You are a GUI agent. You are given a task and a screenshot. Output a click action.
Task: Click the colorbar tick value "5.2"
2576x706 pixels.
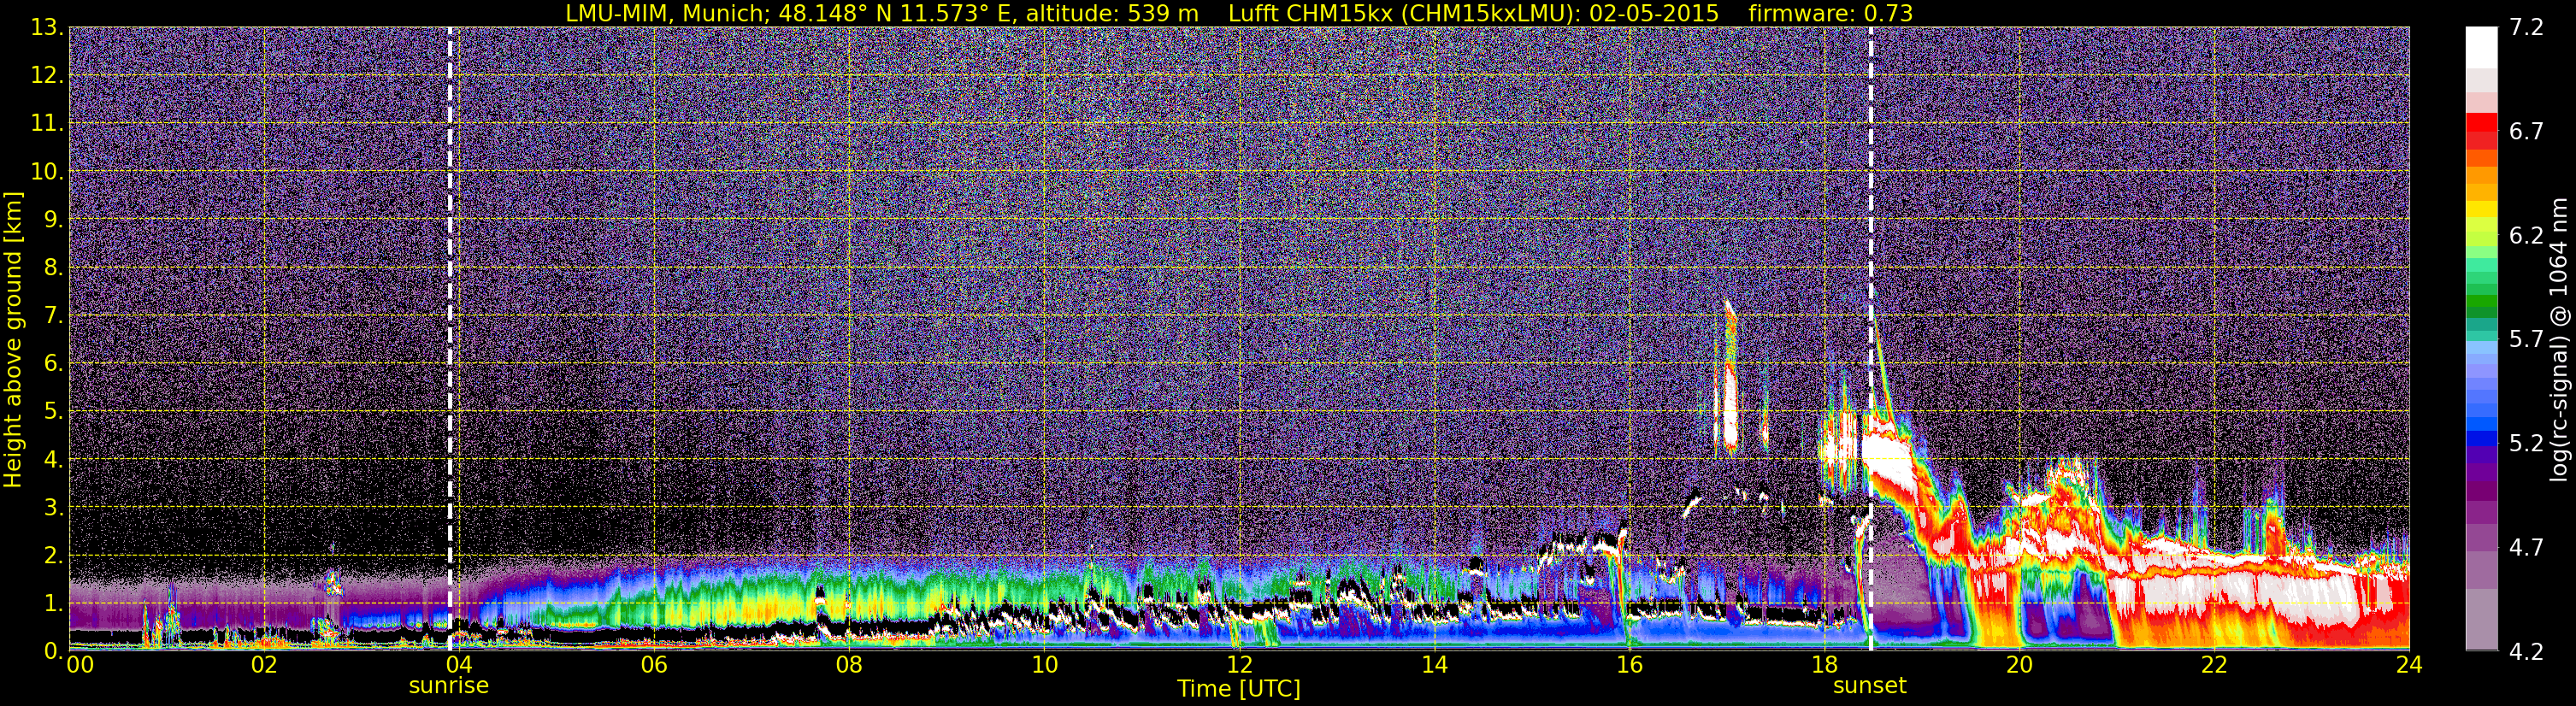click(2526, 444)
